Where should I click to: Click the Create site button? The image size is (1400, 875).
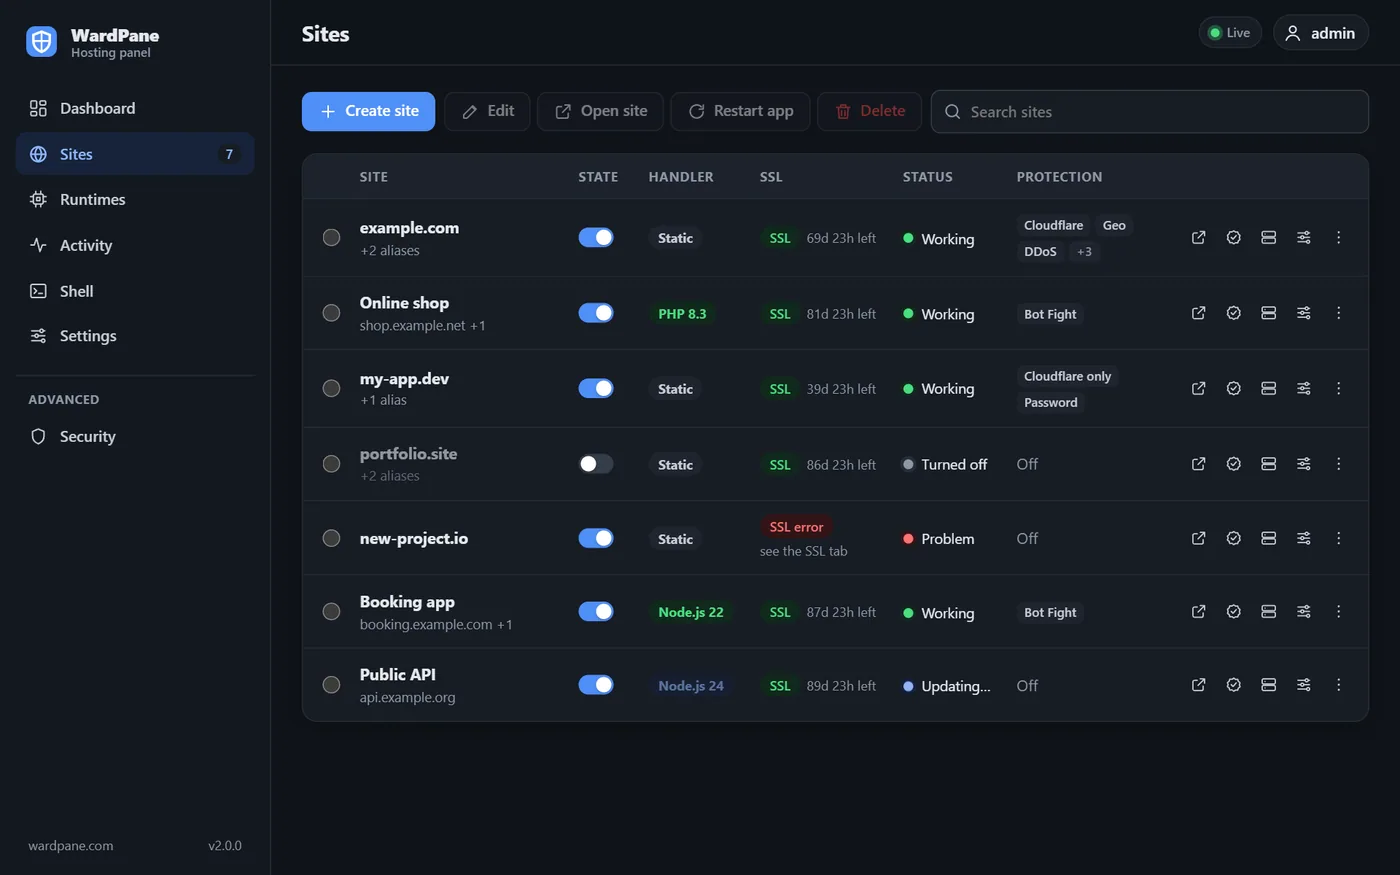pyautogui.click(x=368, y=111)
